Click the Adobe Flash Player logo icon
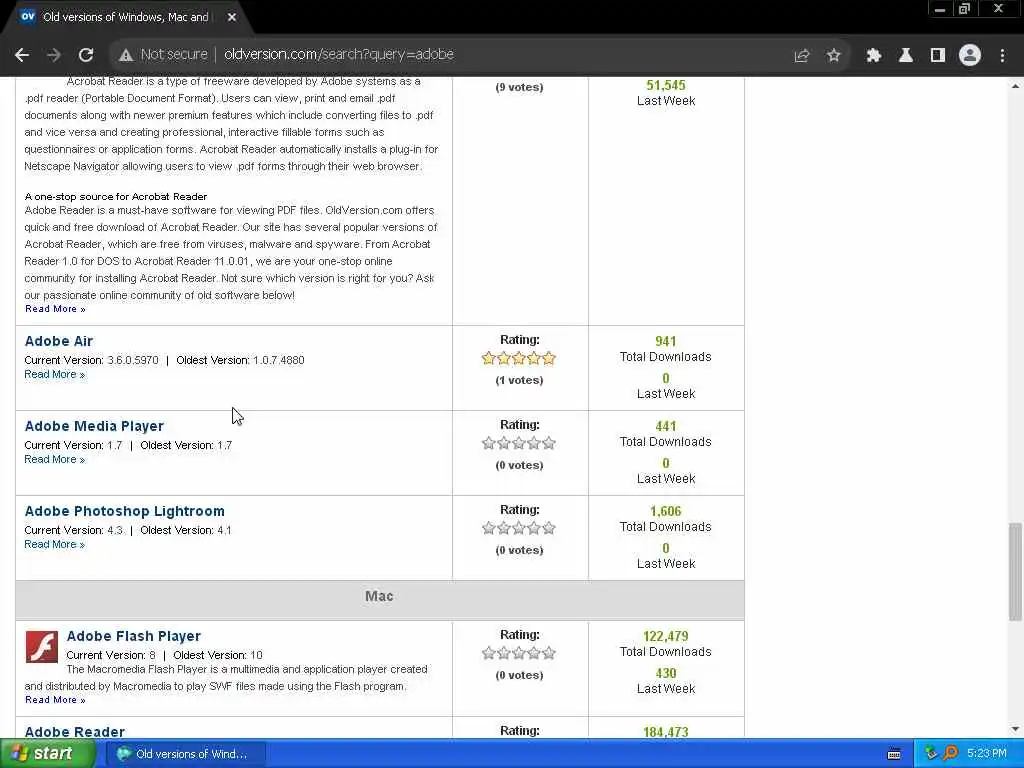 [42, 647]
